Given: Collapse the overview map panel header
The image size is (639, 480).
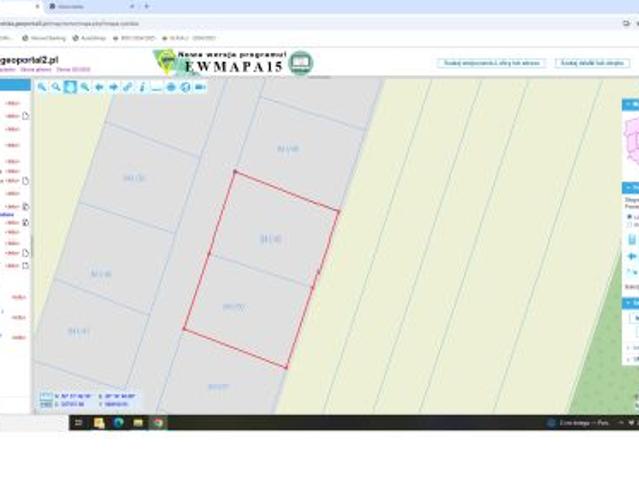Looking at the screenshot, I should [x=630, y=104].
